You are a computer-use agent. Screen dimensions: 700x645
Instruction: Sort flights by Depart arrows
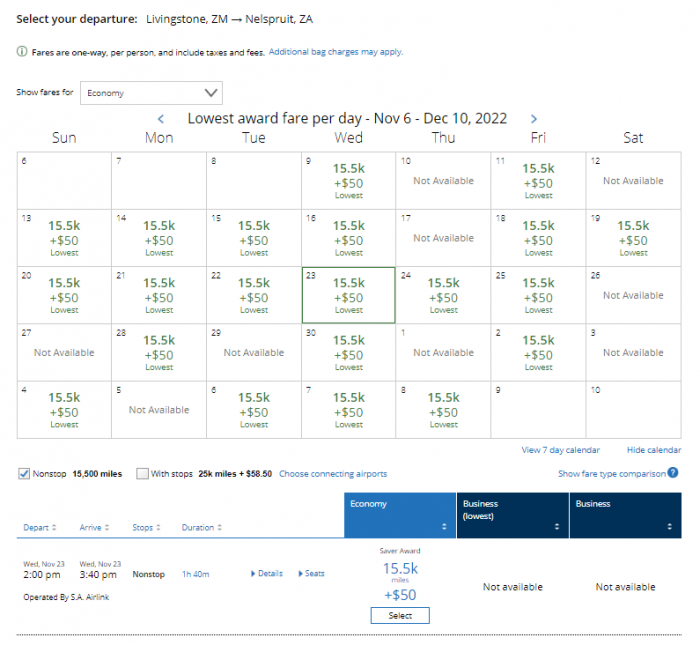coord(54,527)
